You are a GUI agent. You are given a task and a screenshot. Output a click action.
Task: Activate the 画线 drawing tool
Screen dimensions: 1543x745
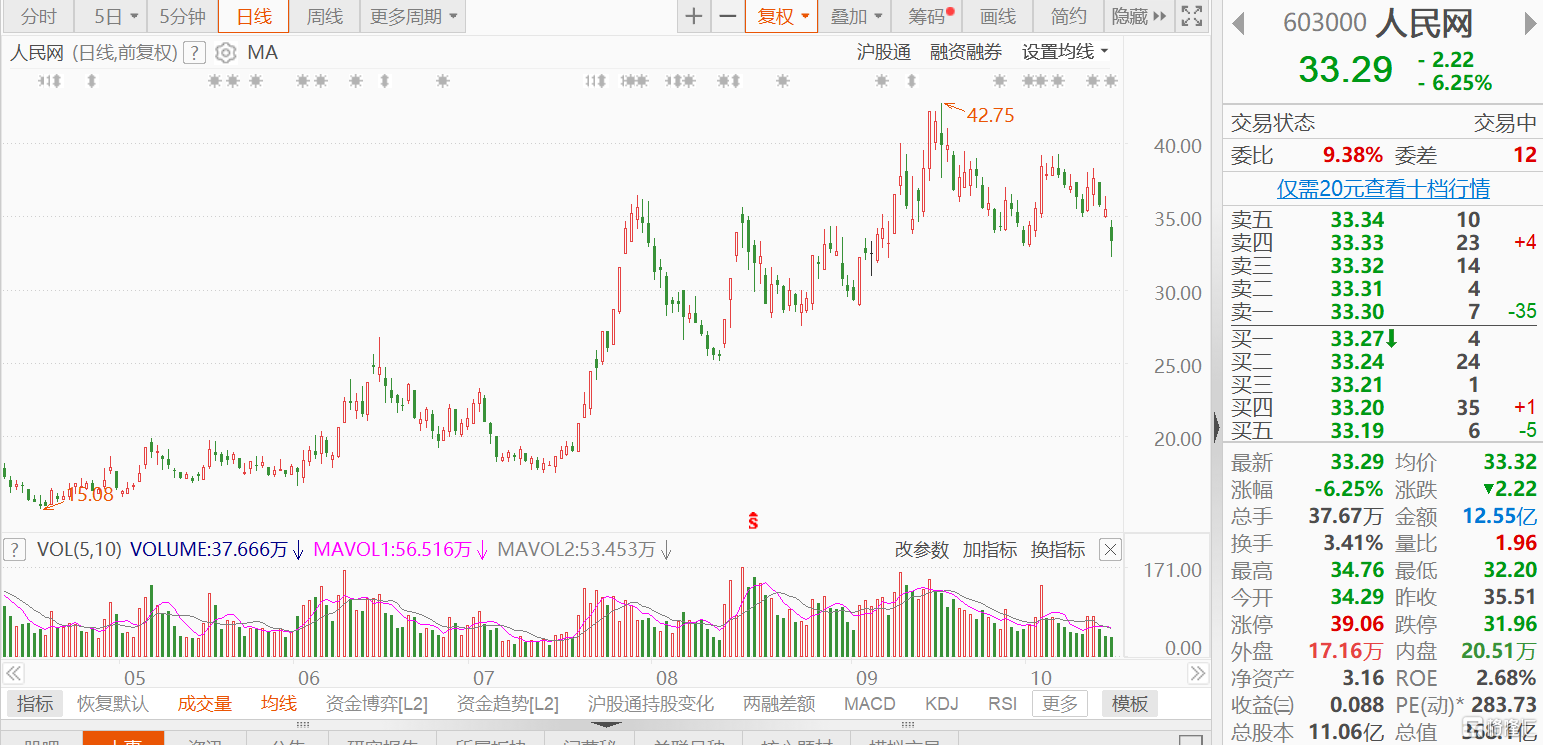click(x=997, y=16)
